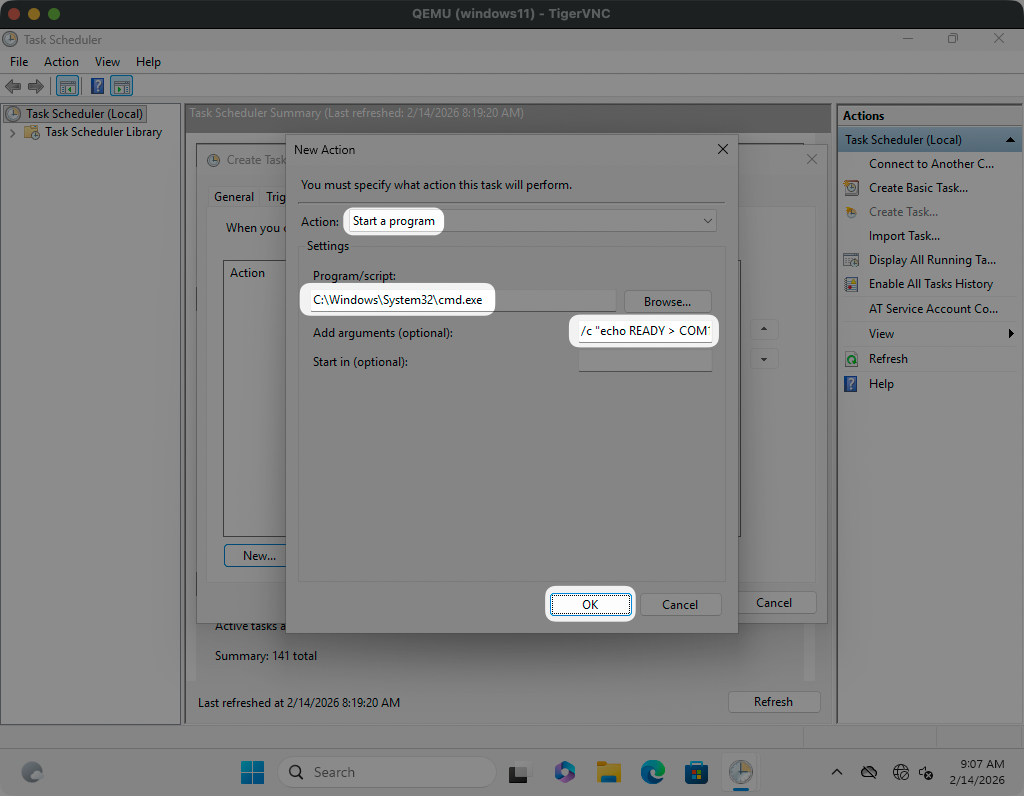This screenshot has height=796, width=1024.
Task: Collapse the Task Scheduler (Local) actions section
Action: click(x=1011, y=140)
